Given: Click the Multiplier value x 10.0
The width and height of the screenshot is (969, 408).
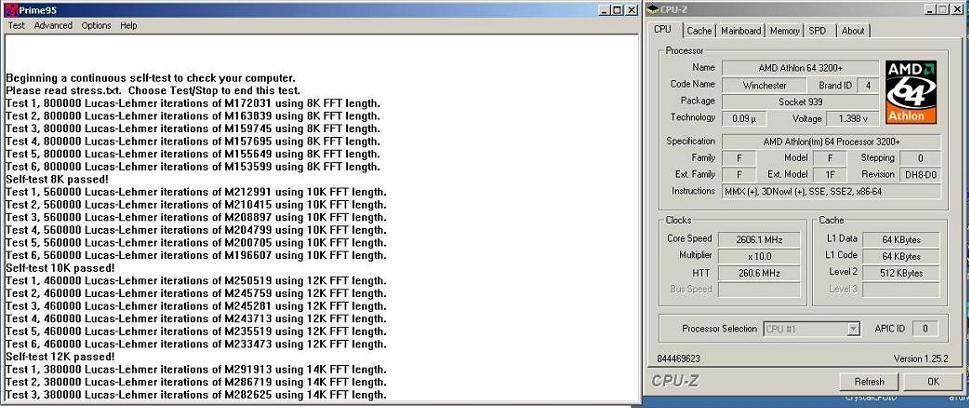Looking at the screenshot, I should [x=759, y=256].
